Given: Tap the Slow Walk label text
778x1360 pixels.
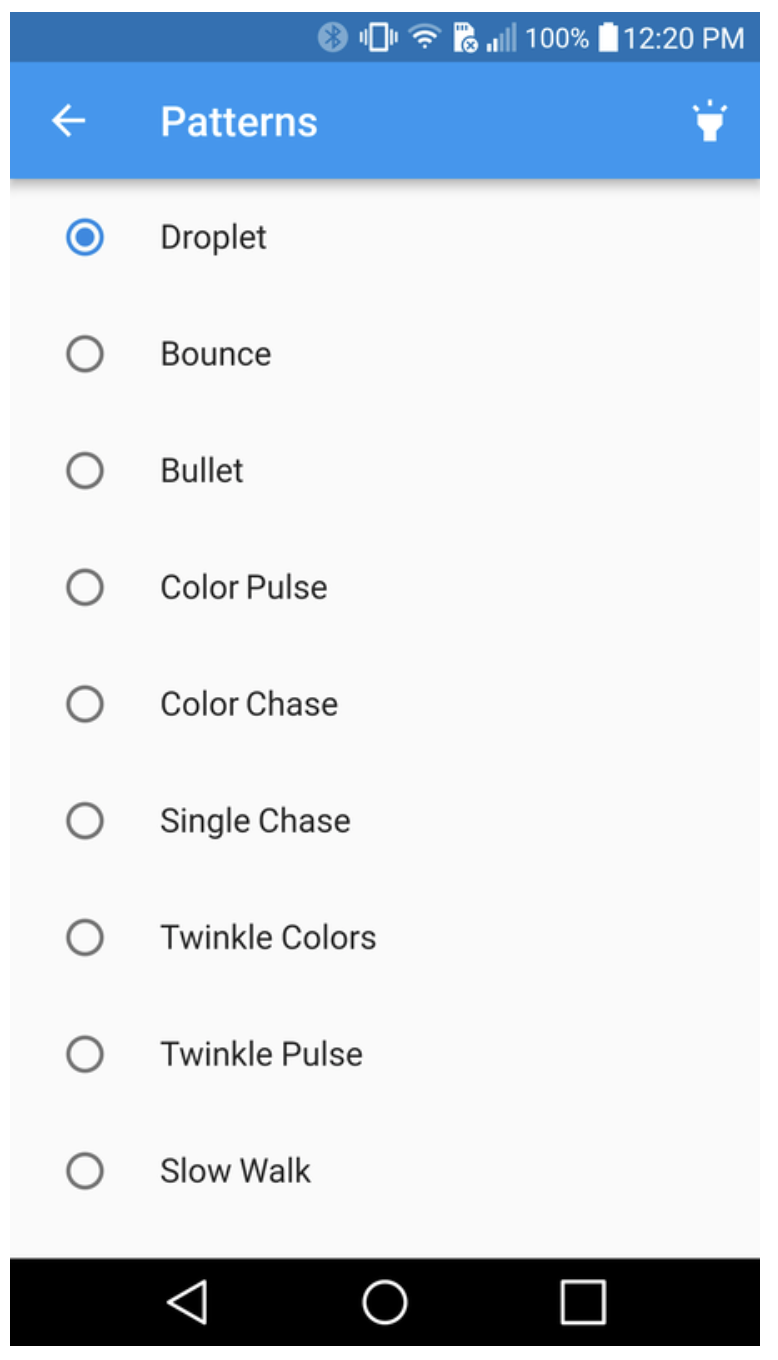Looking at the screenshot, I should [235, 1171].
